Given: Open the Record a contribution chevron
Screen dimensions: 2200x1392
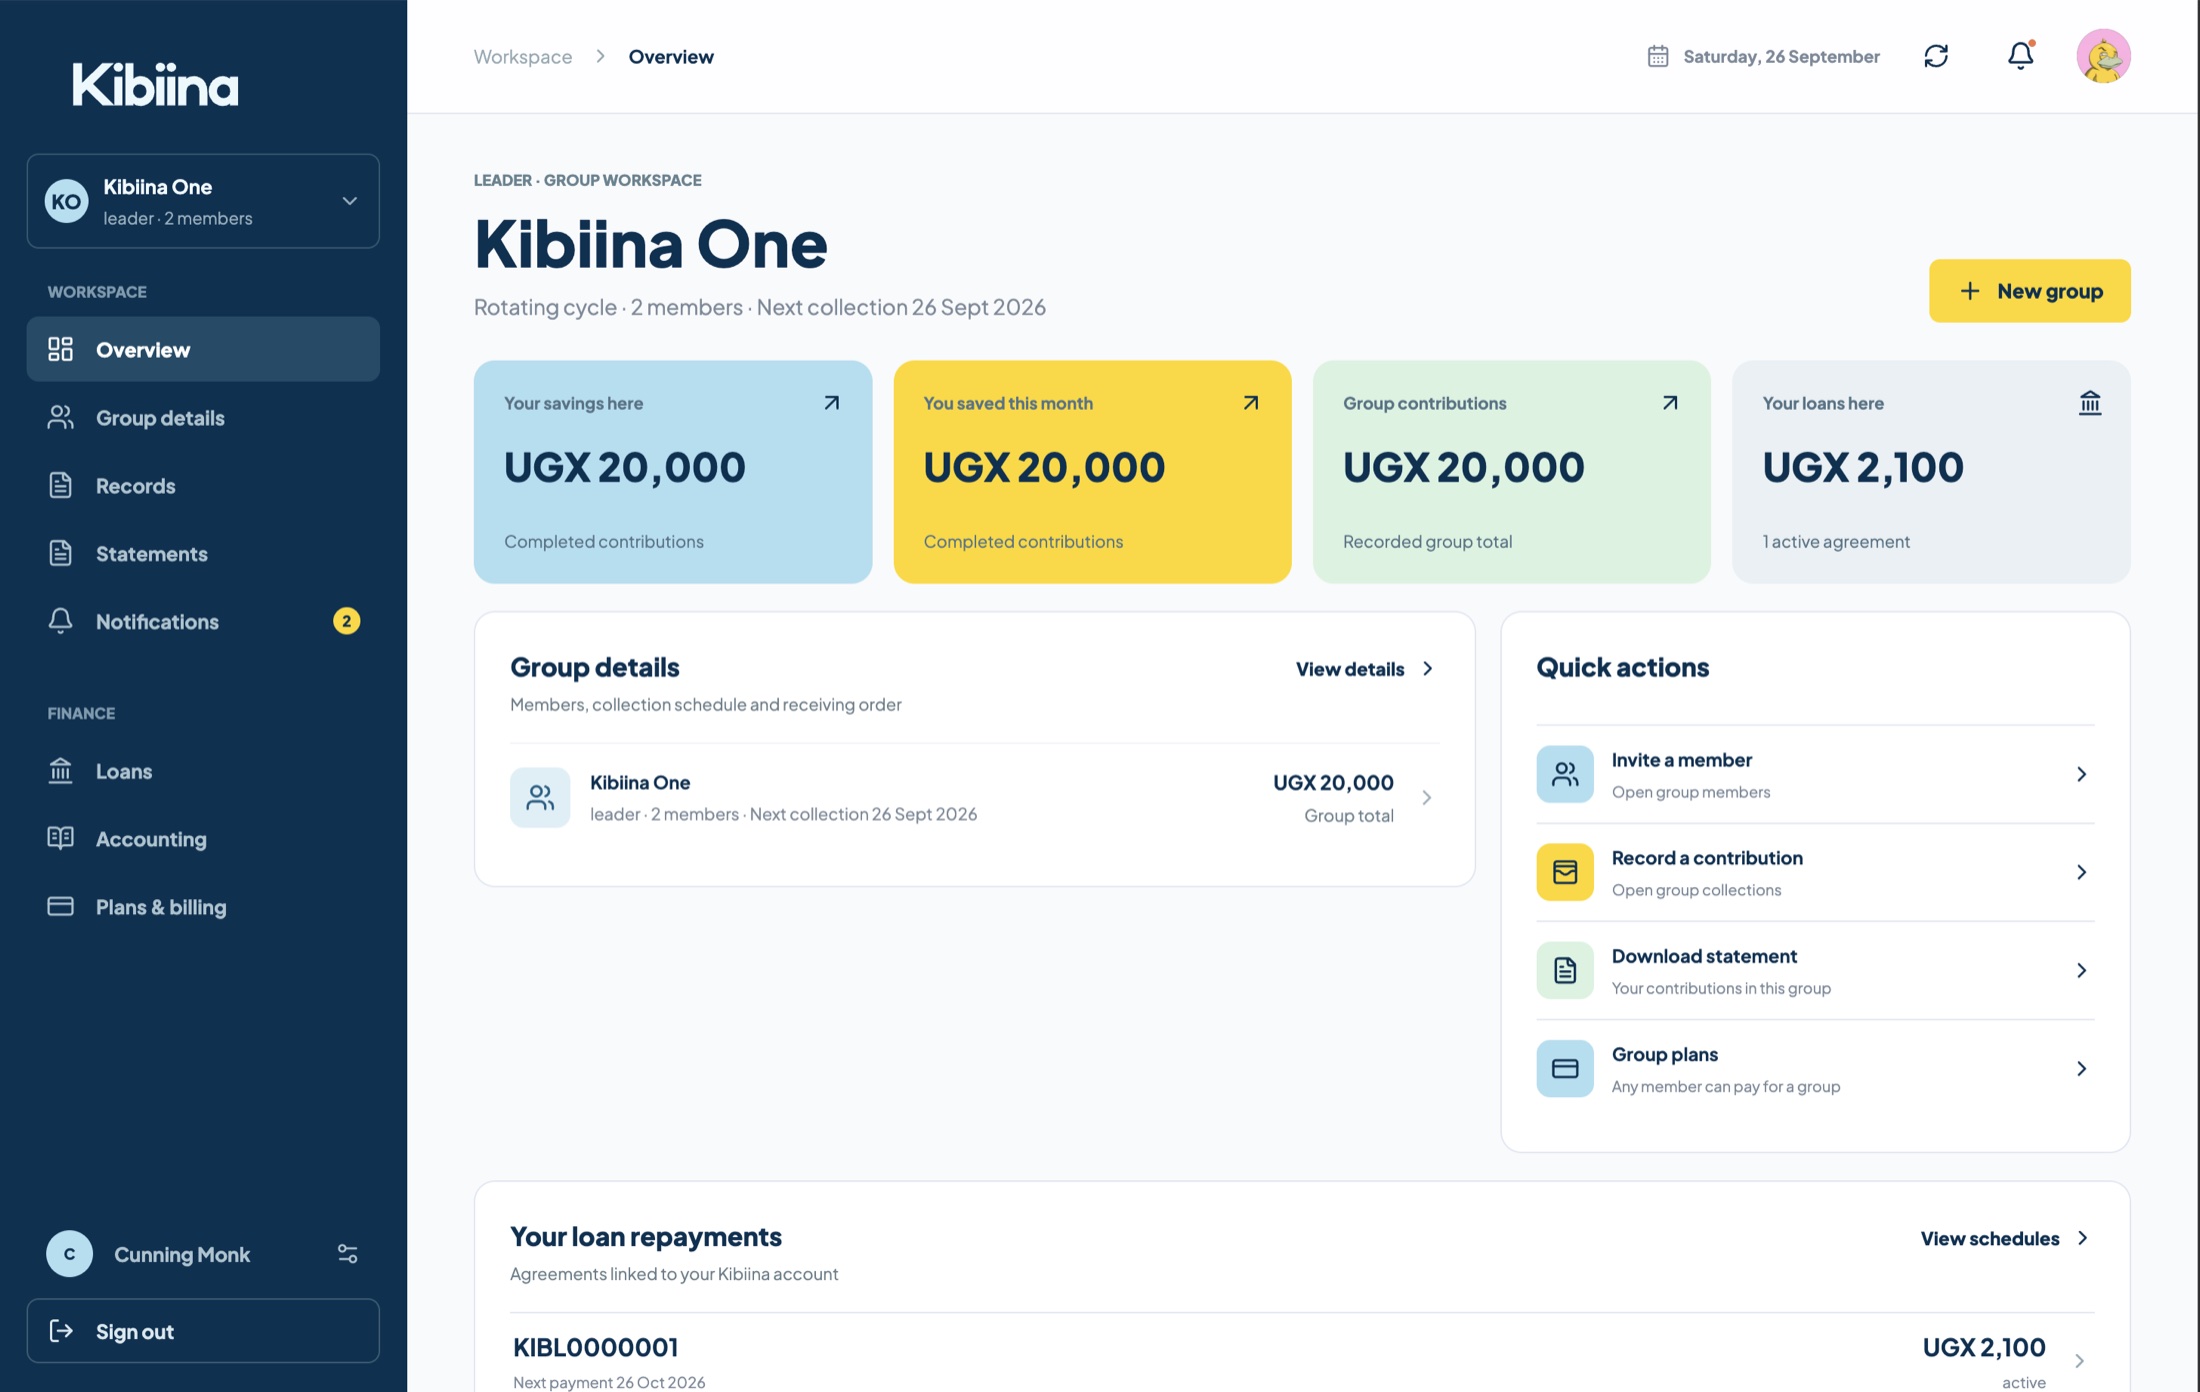Looking at the screenshot, I should (x=2081, y=872).
